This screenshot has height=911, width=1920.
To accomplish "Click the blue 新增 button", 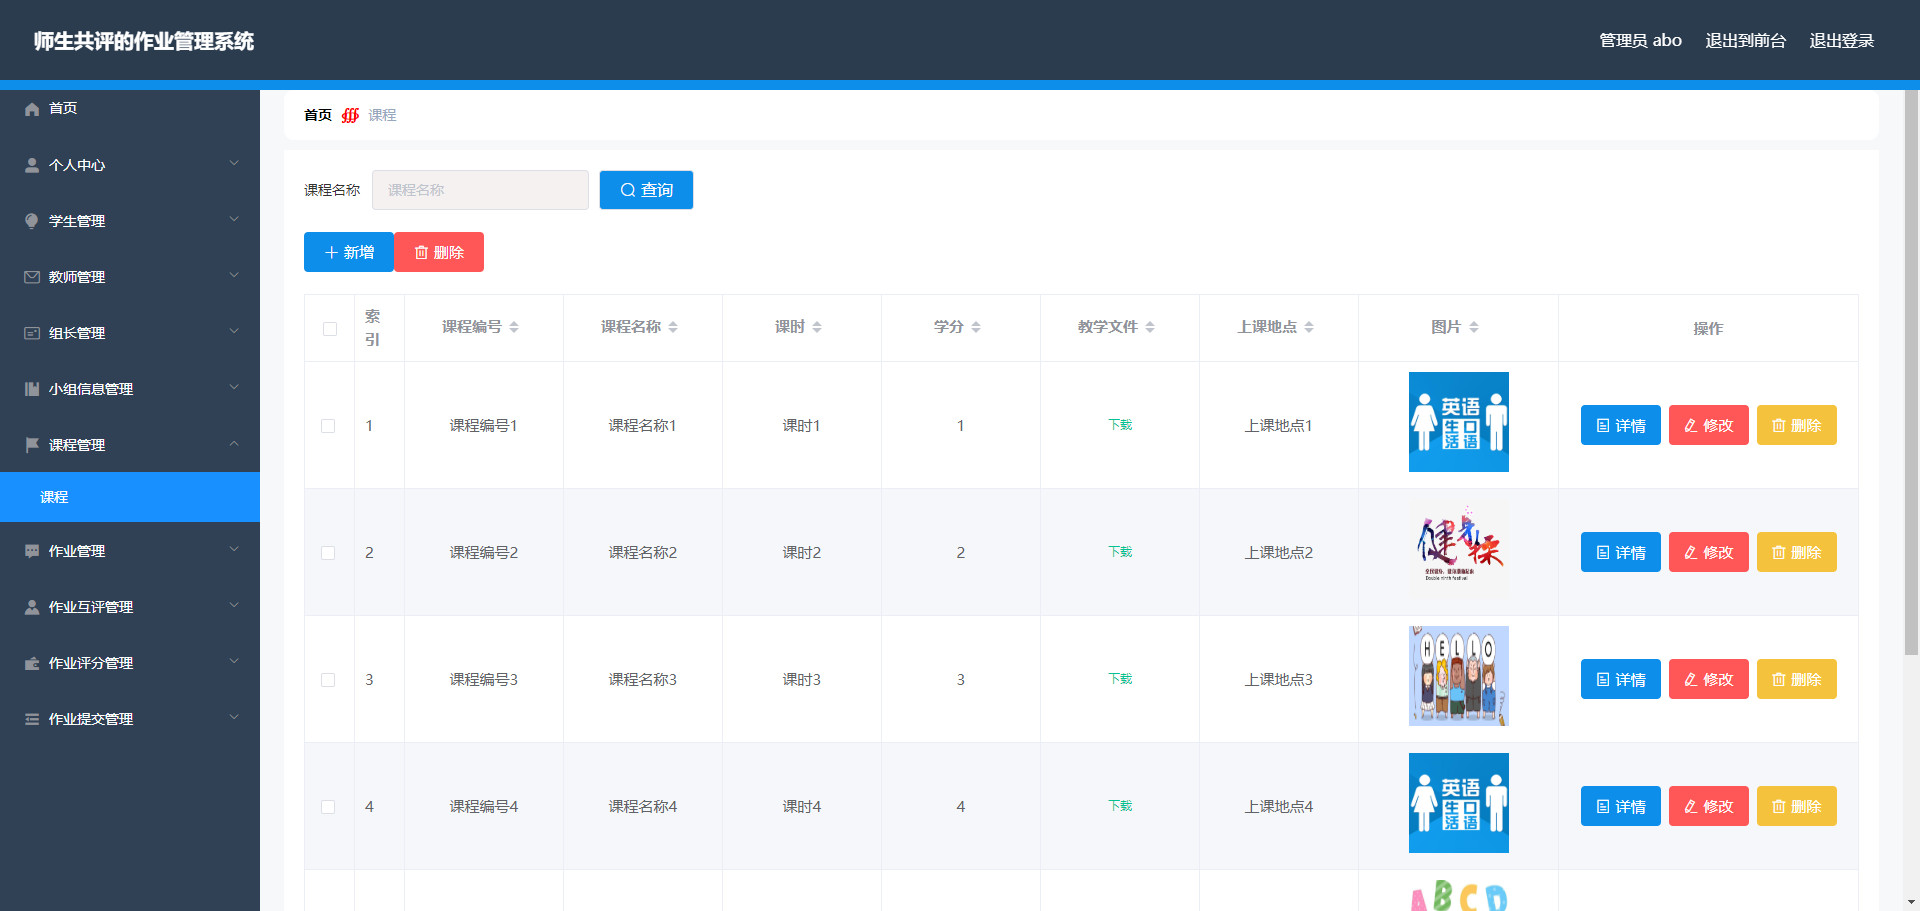I will 349,252.
